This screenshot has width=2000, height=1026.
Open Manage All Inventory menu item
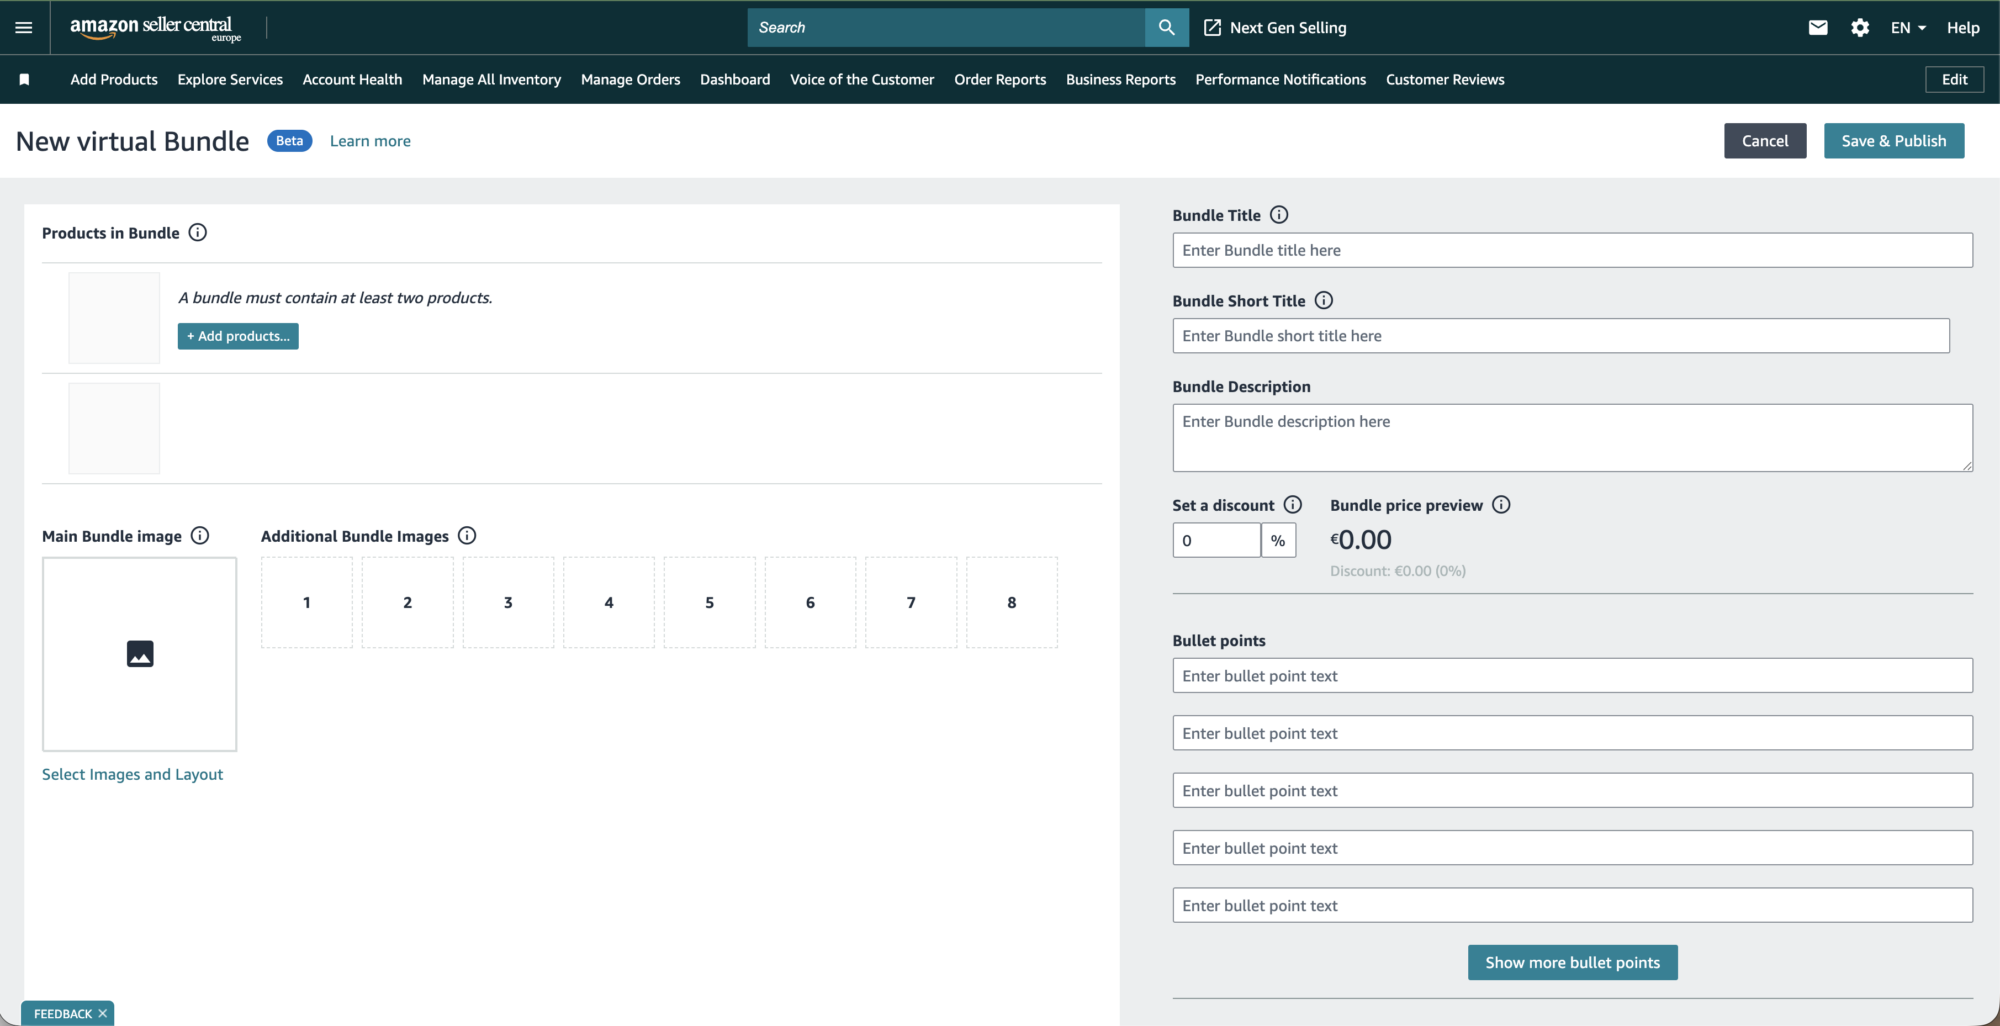pos(491,80)
